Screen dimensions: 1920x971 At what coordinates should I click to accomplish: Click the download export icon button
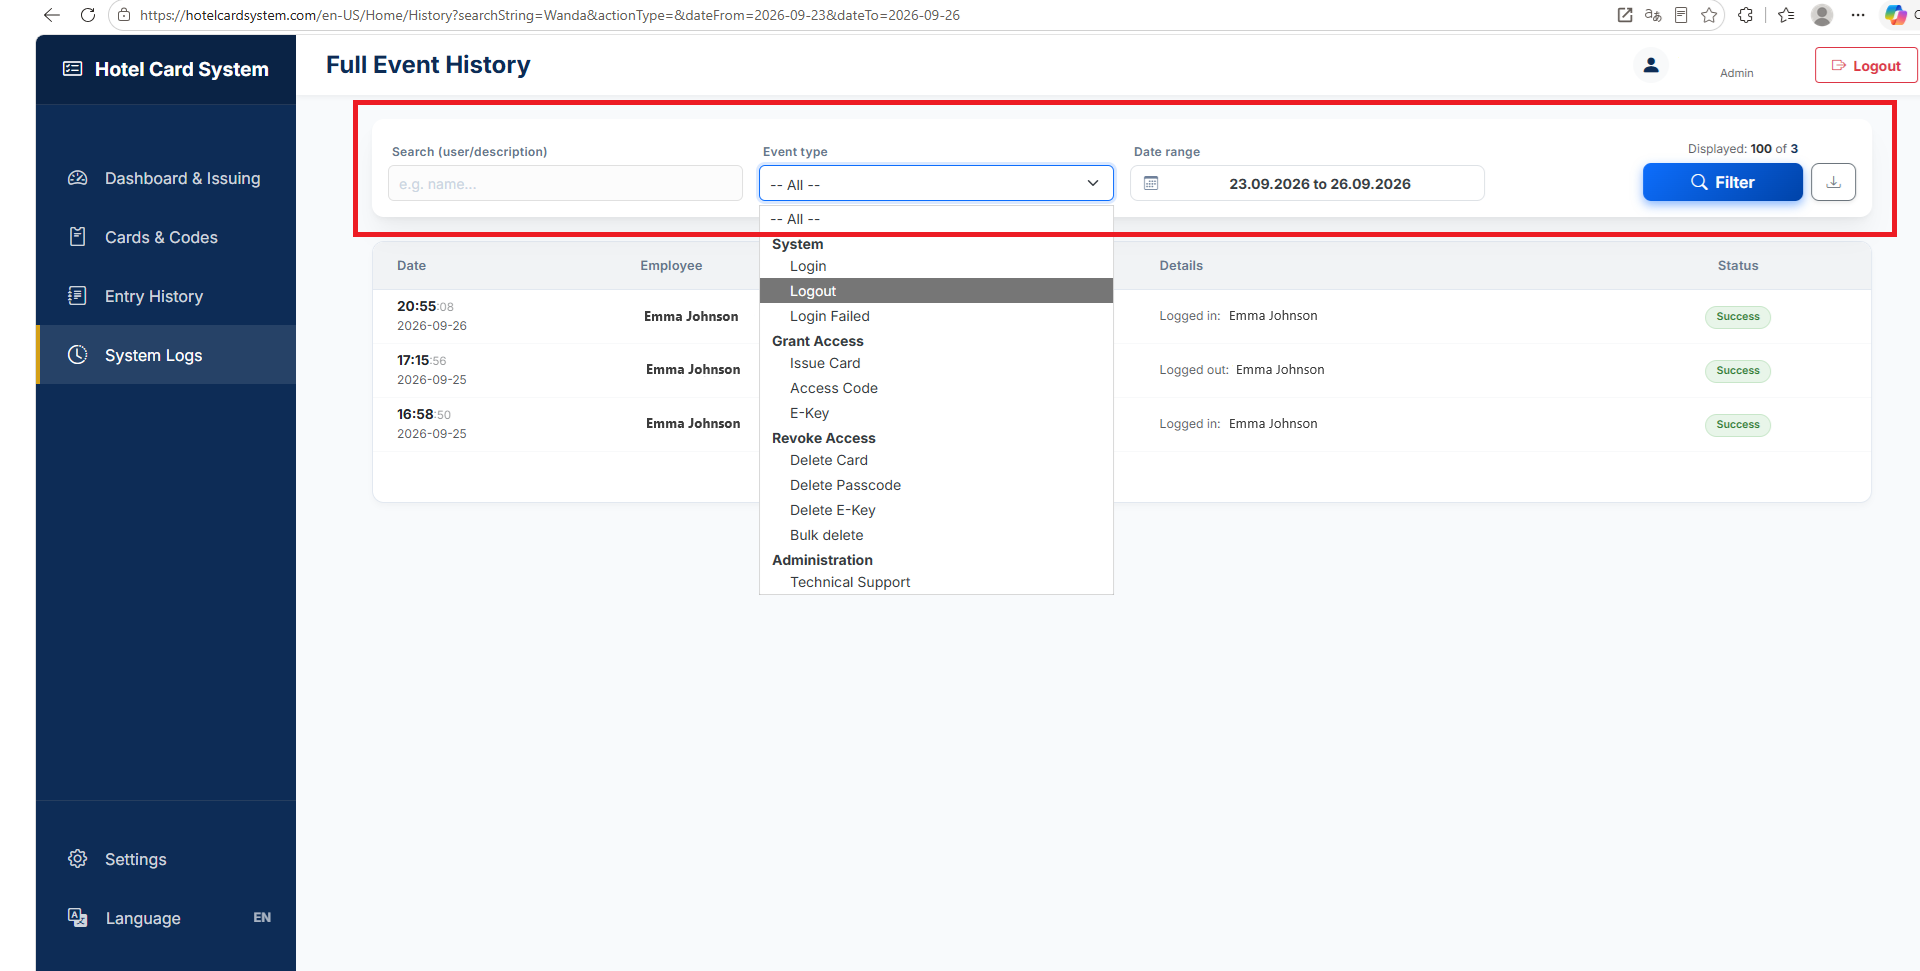coord(1833,182)
